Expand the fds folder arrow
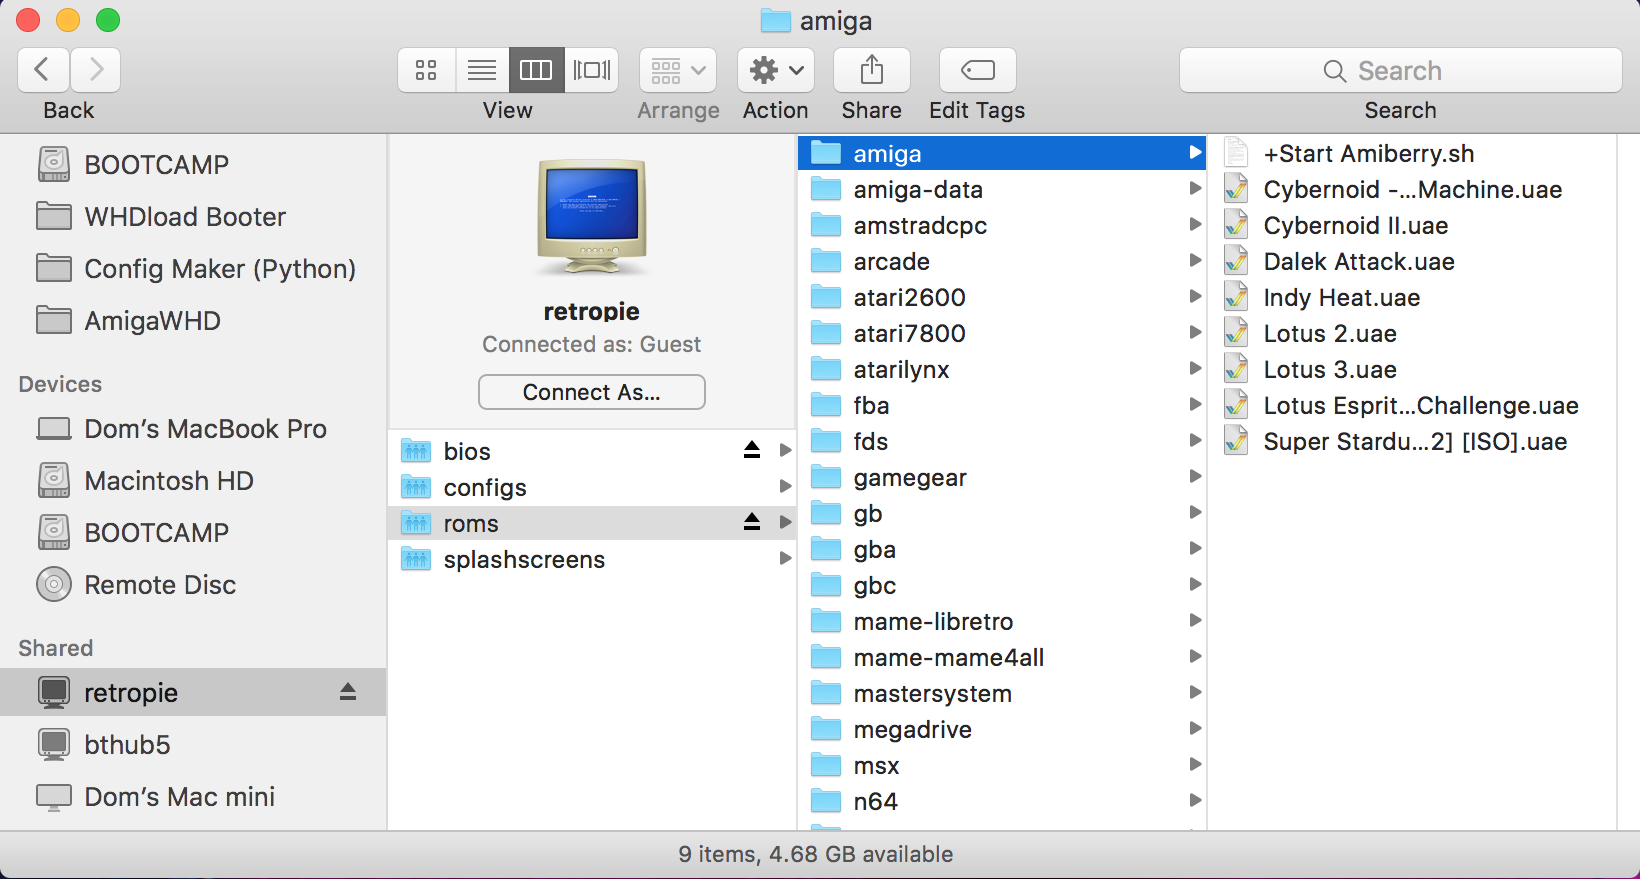This screenshot has height=879, width=1640. pos(1195,441)
